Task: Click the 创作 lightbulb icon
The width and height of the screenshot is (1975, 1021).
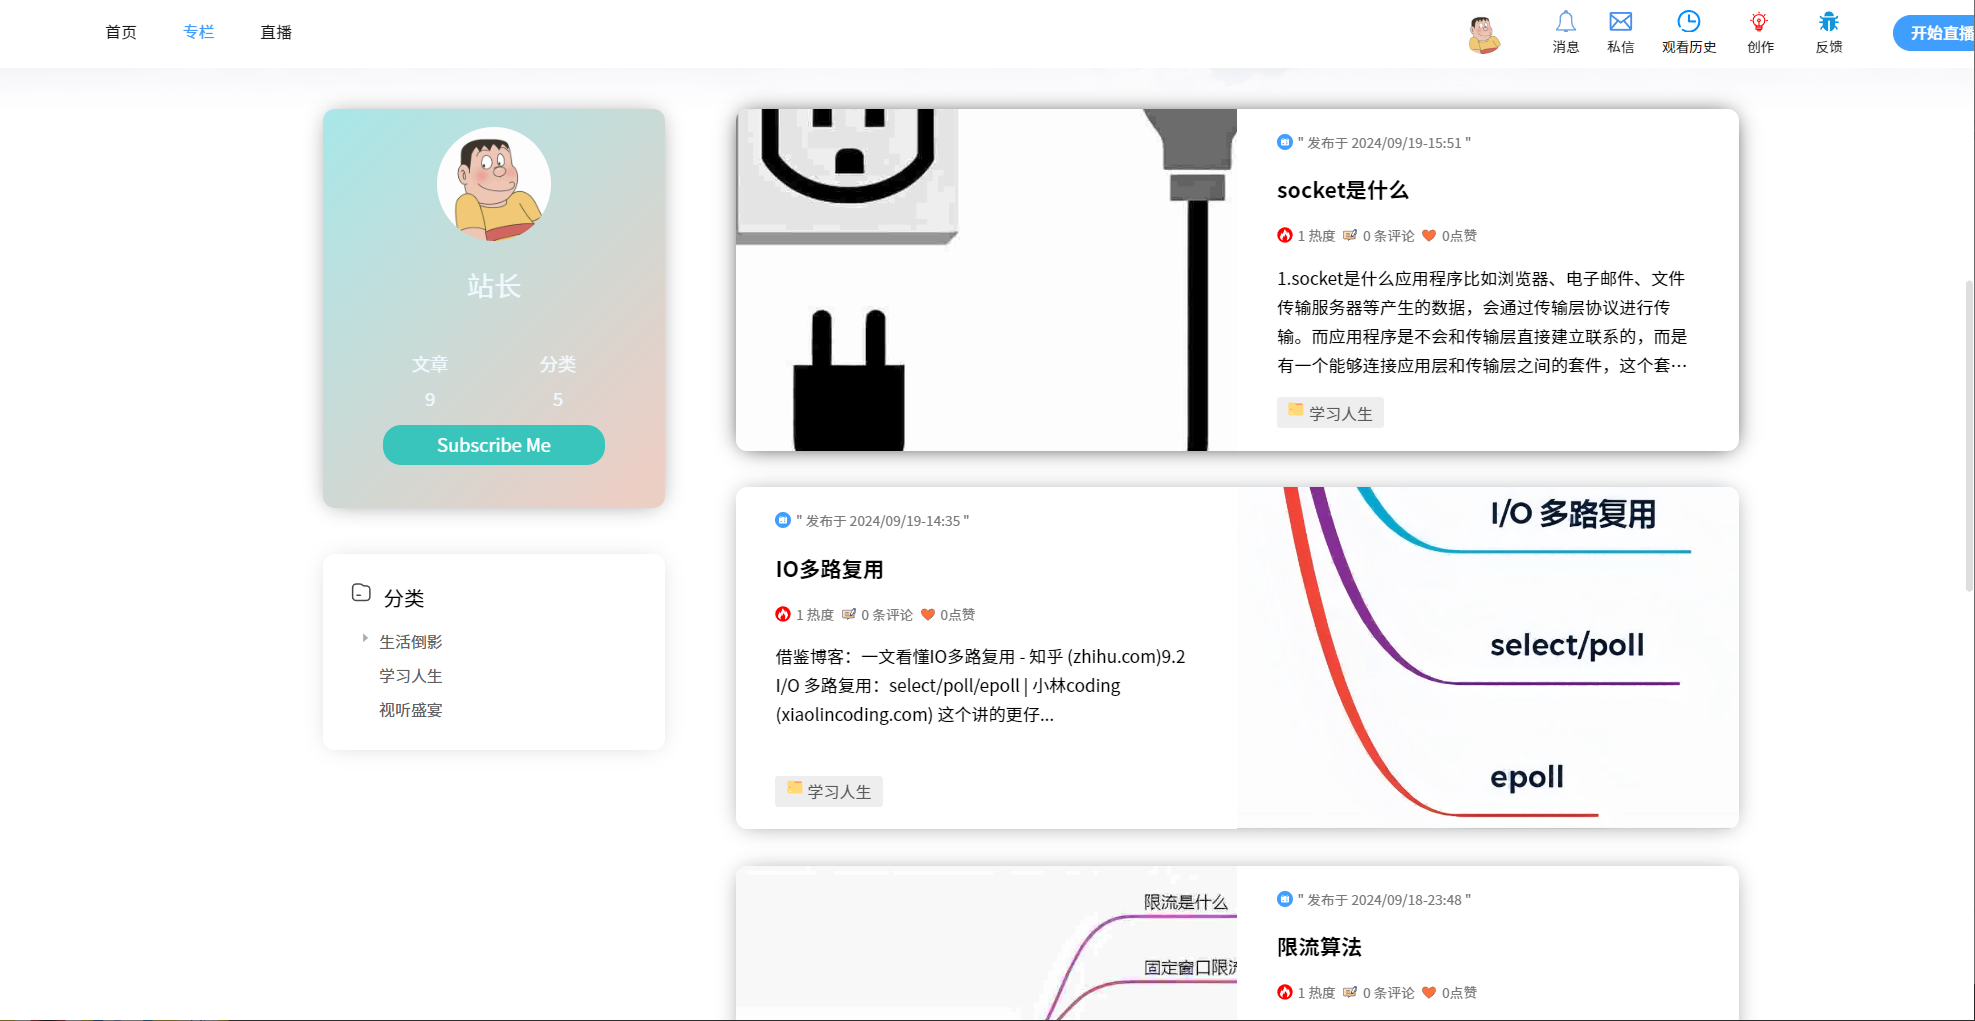Action: coord(1759,22)
